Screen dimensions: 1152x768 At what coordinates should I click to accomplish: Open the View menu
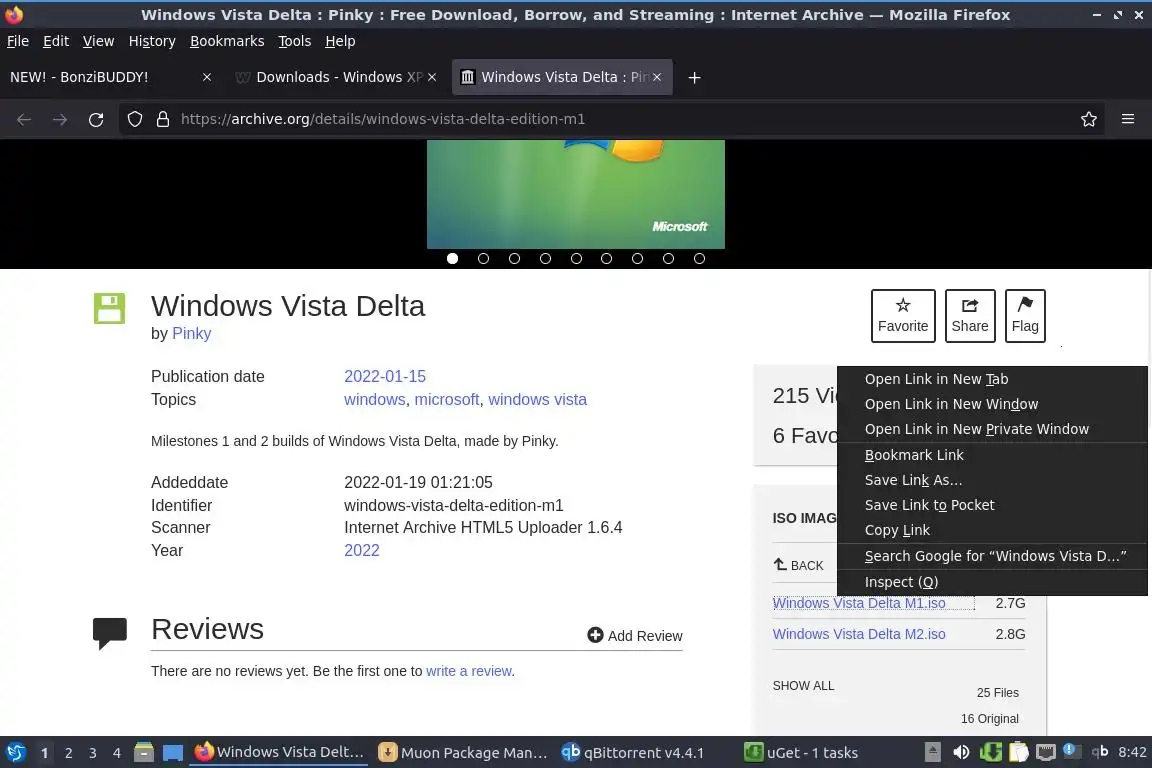click(98, 41)
